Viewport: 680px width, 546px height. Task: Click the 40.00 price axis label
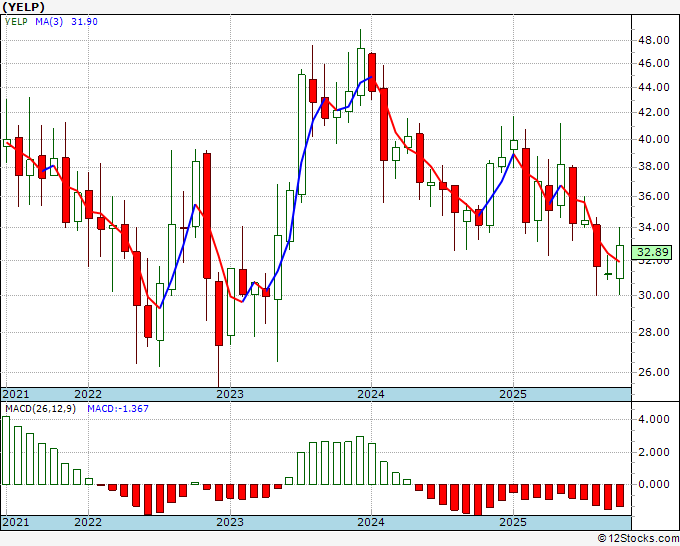(x=653, y=139)
